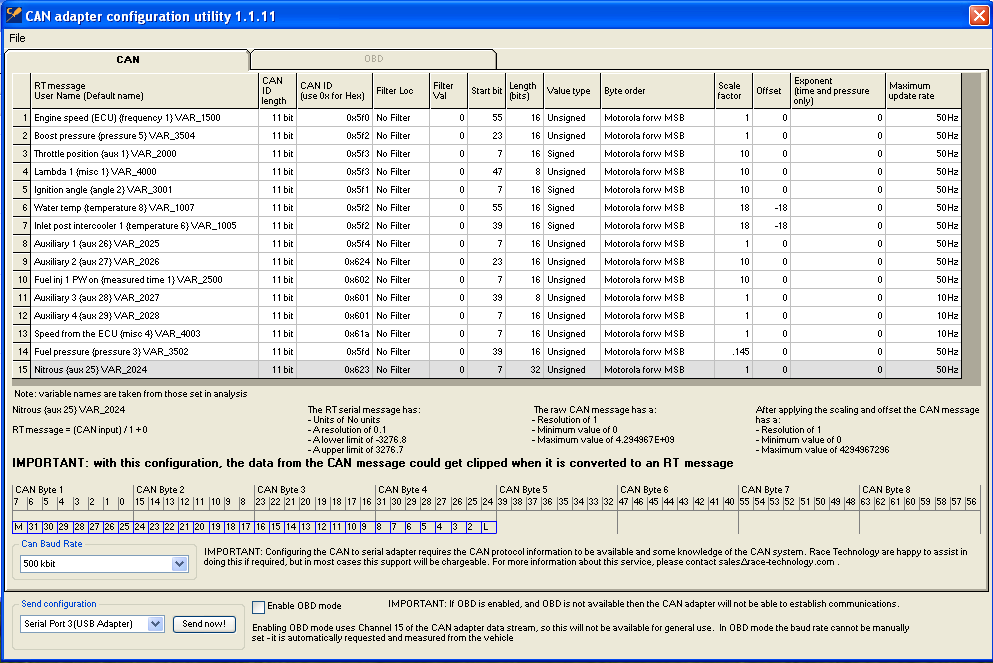This screenshot has width=993, height=663.
Task: Open the File menu
Action: [17, 38]
